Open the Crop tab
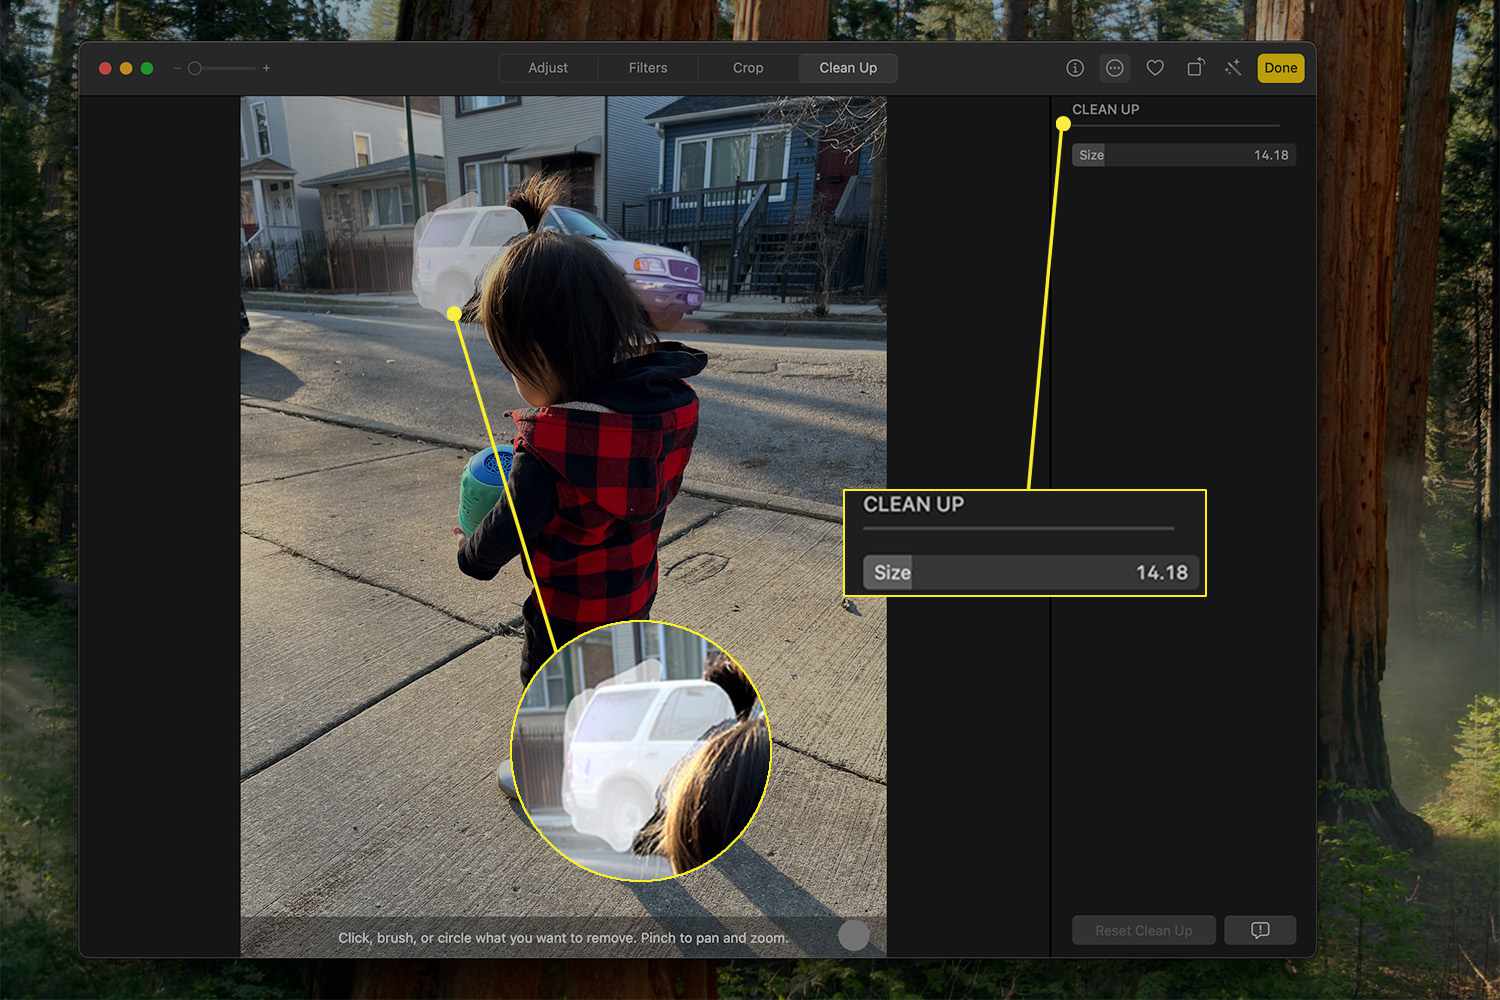This screenshot has height=1000, width=1500. (x=748, y=68)
